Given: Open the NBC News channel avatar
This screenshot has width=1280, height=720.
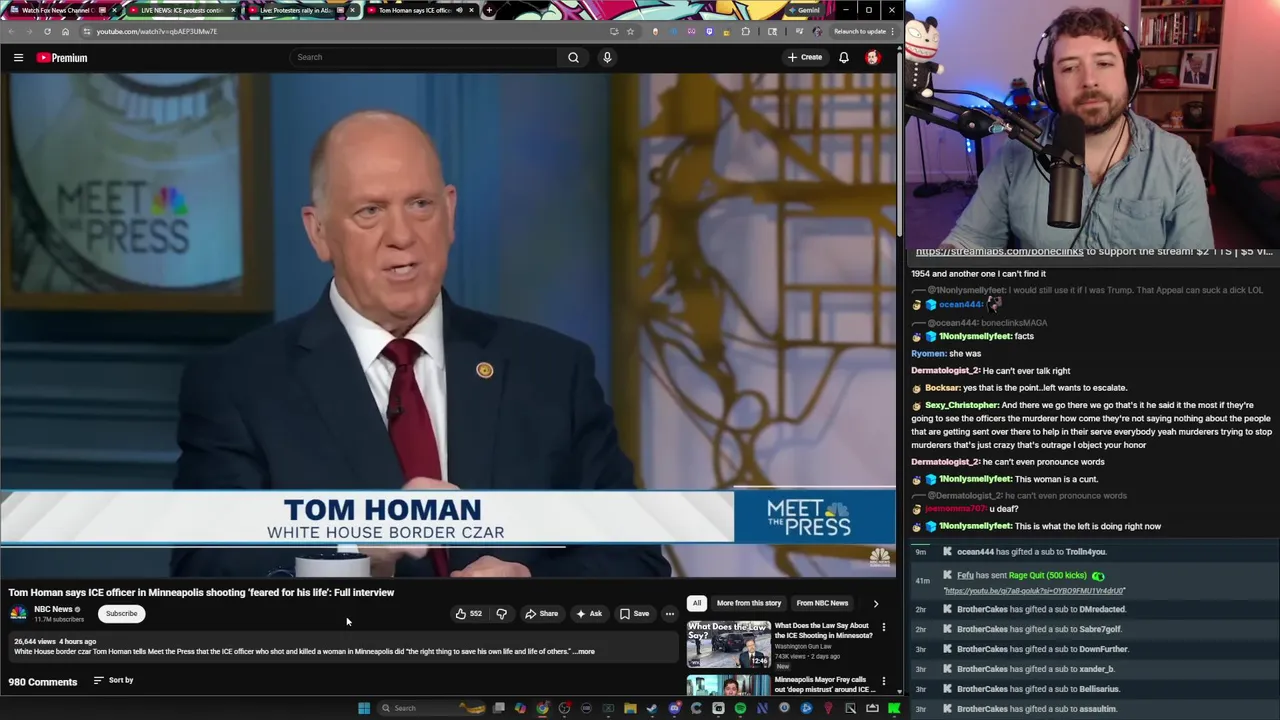Looking at the screenshot, I should (18, 613).
